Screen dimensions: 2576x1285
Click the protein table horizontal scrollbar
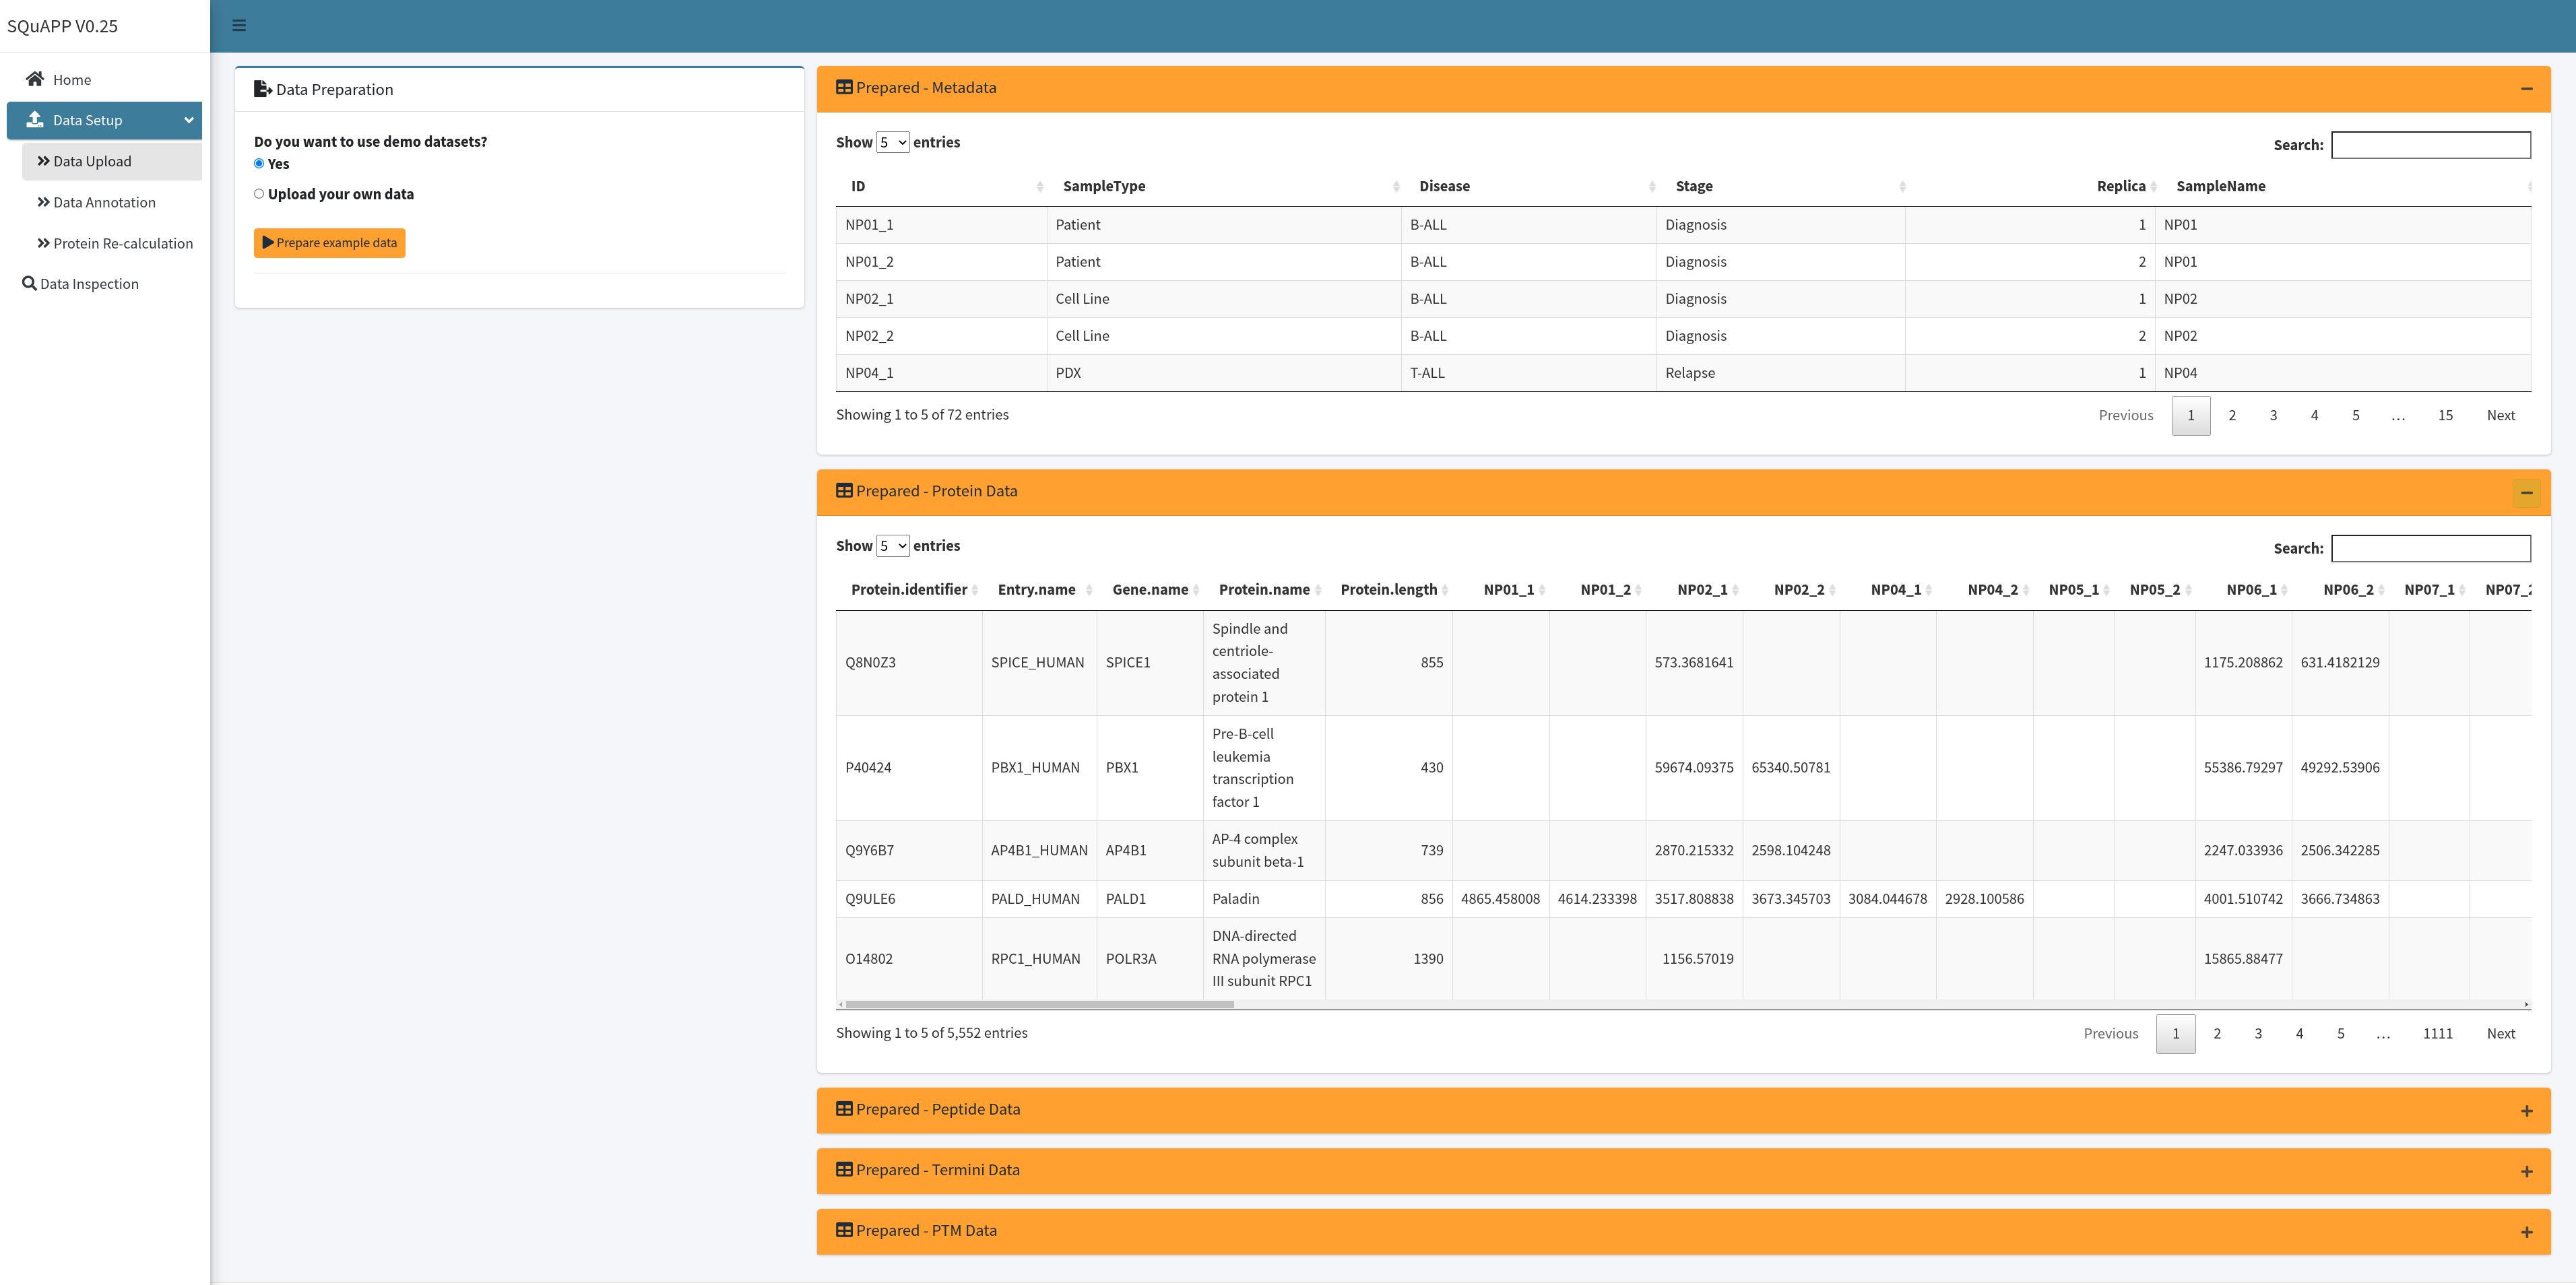1040,1004
